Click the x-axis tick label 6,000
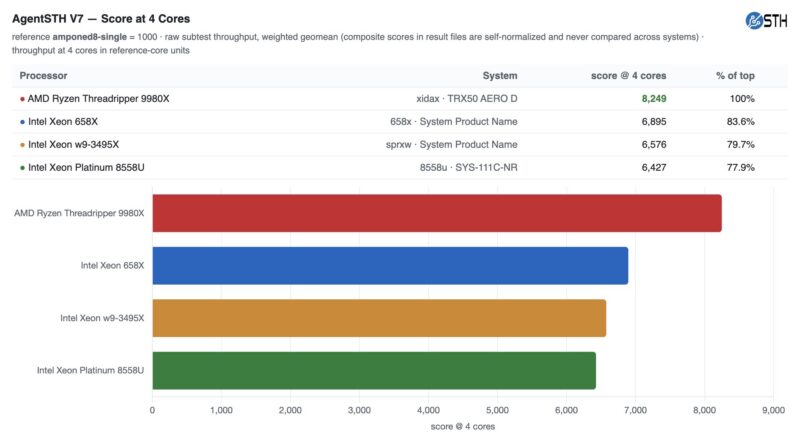The height and width of the screenshot is (443, 800). tap(566, 410)
